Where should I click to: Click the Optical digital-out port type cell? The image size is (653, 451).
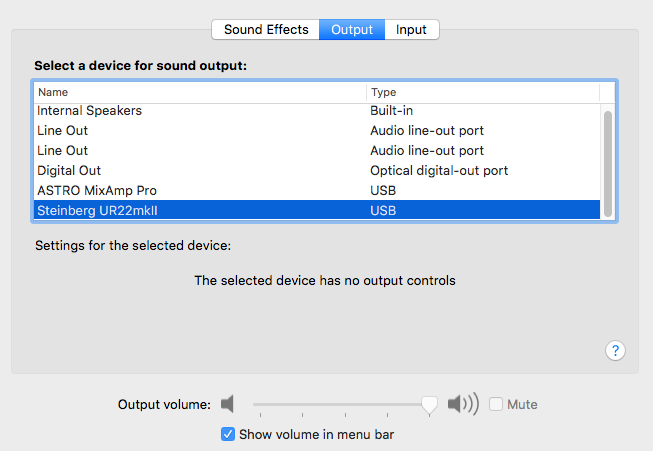tap(439, 170)
